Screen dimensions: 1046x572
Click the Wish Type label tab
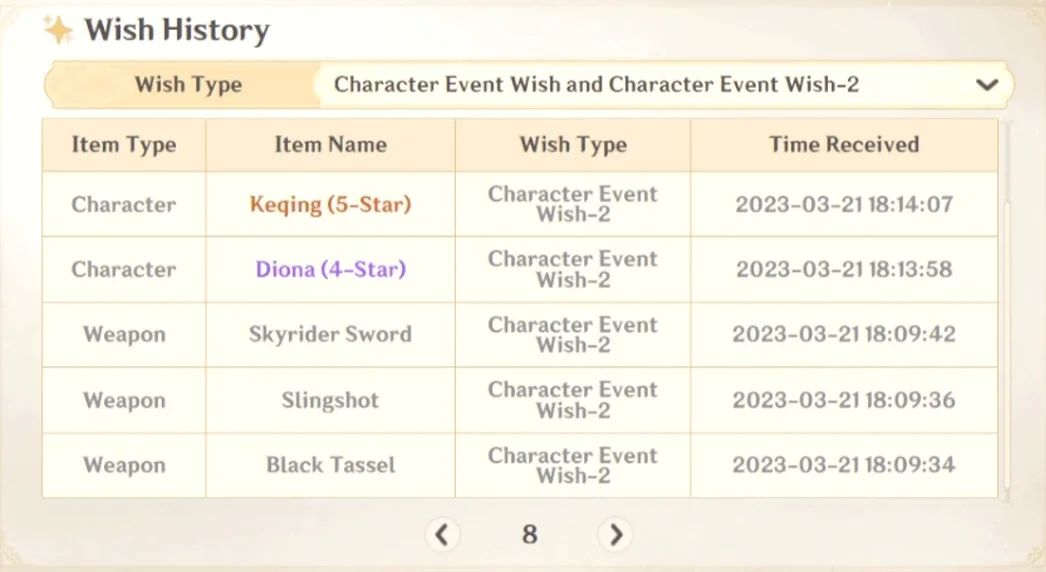pyautogui.click(x=188, y=85)
